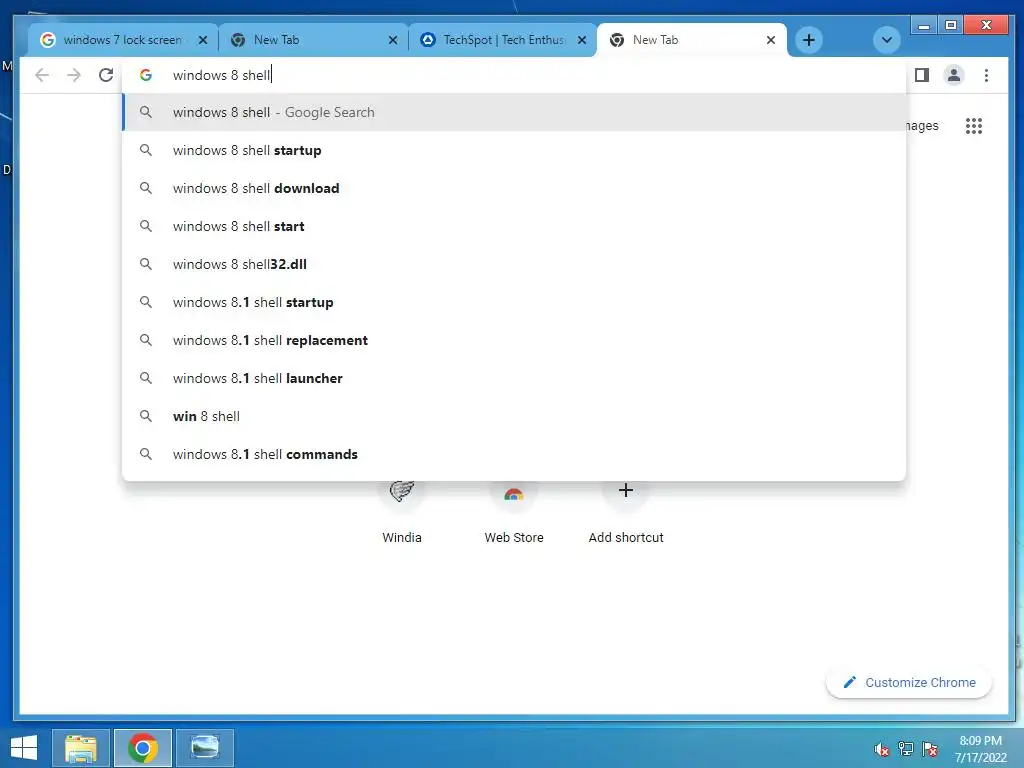Image resolution: width=1024 pixels, height=768 pixels.
Task: Open File Explorer from taskbar
Action: click(81, 748)
